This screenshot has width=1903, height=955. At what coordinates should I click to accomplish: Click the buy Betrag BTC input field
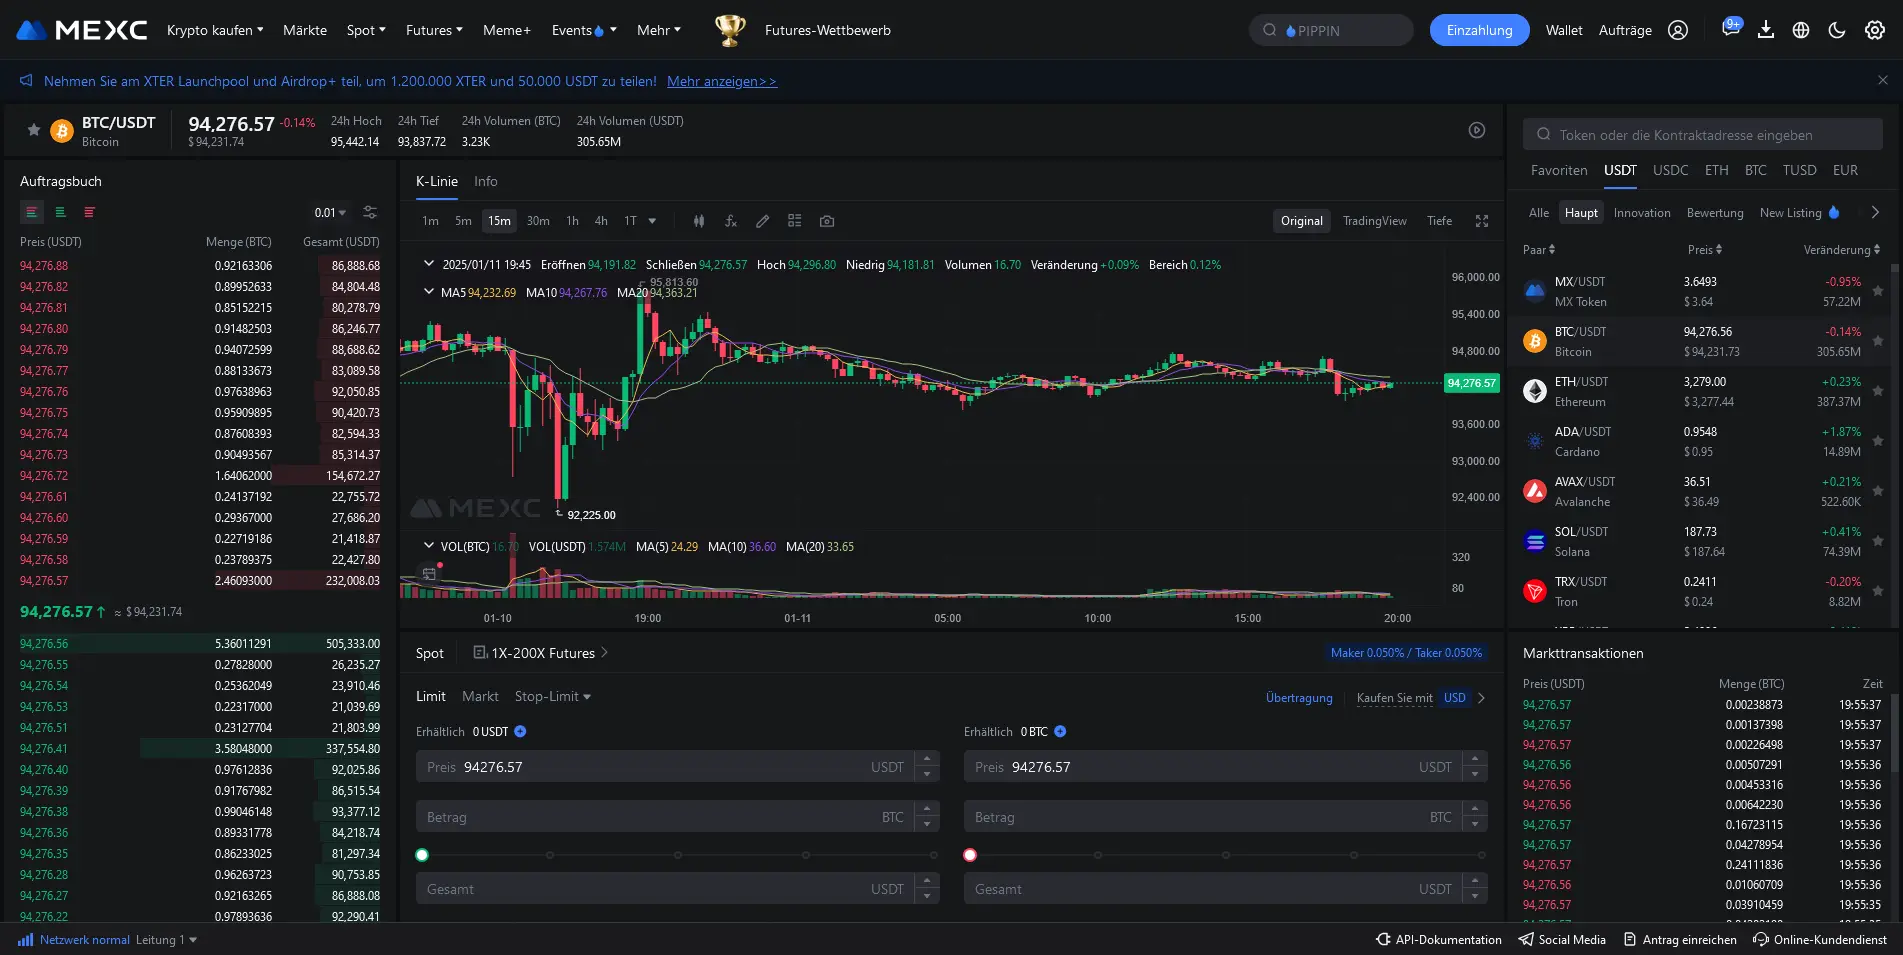pyautogui.click(x=666, y=817)
